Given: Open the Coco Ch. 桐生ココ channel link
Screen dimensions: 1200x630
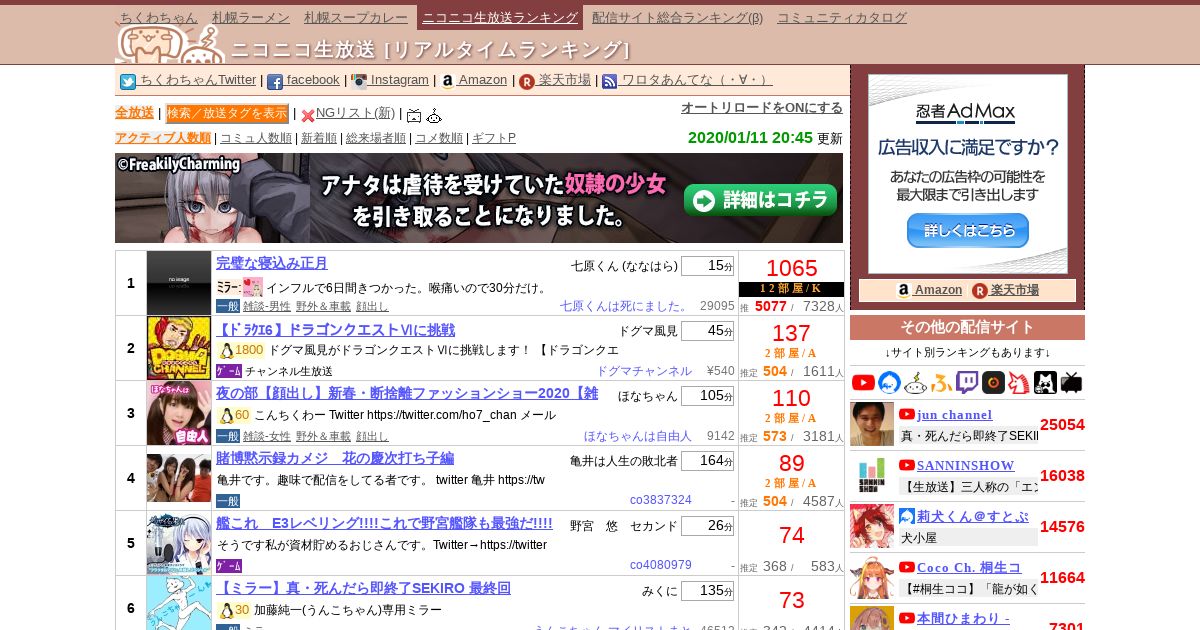Looking at the screenshot, I should [x=969, y=567].
